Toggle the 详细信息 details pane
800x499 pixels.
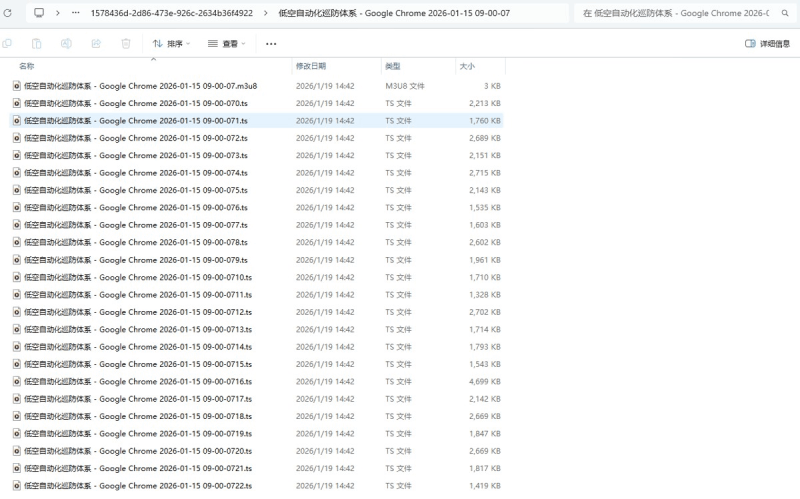point(767,44)
